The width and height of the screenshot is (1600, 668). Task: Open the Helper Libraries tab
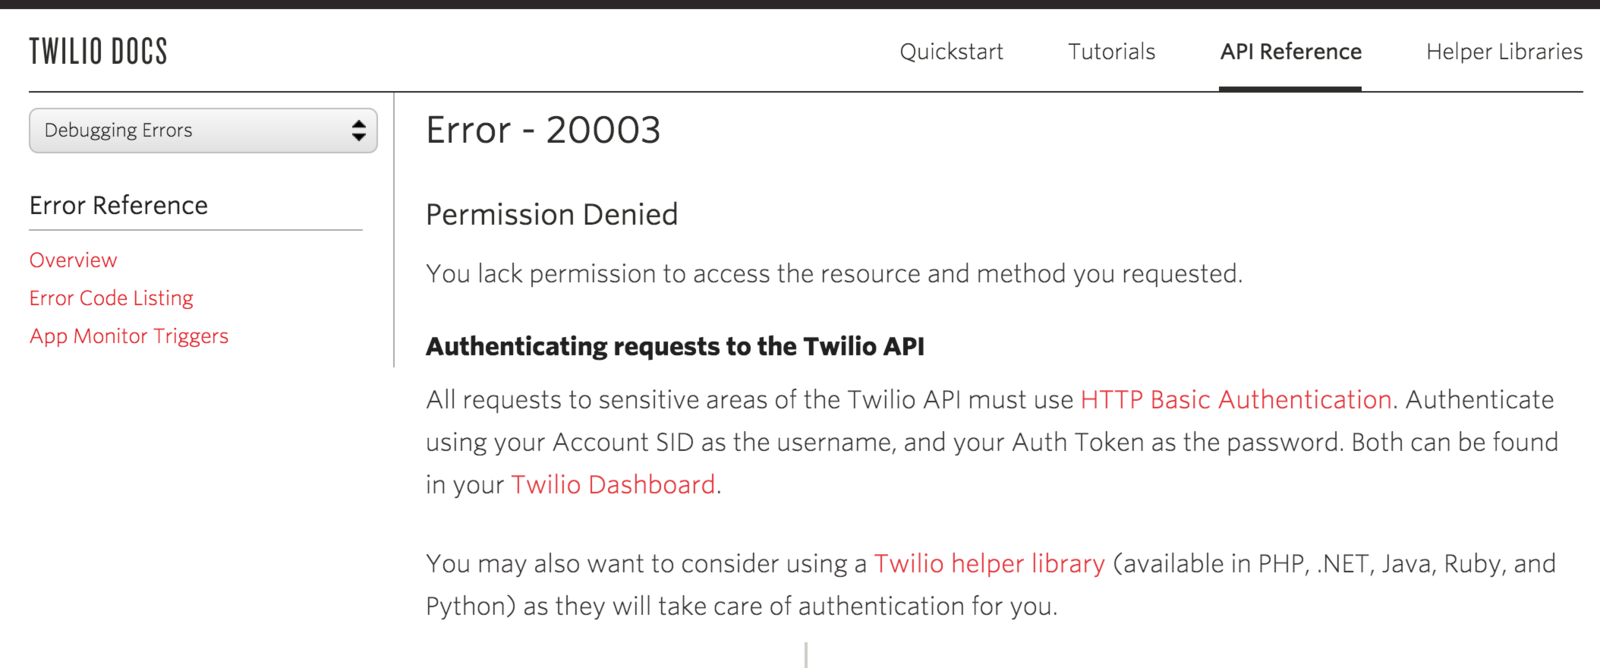pos(1504,51)
